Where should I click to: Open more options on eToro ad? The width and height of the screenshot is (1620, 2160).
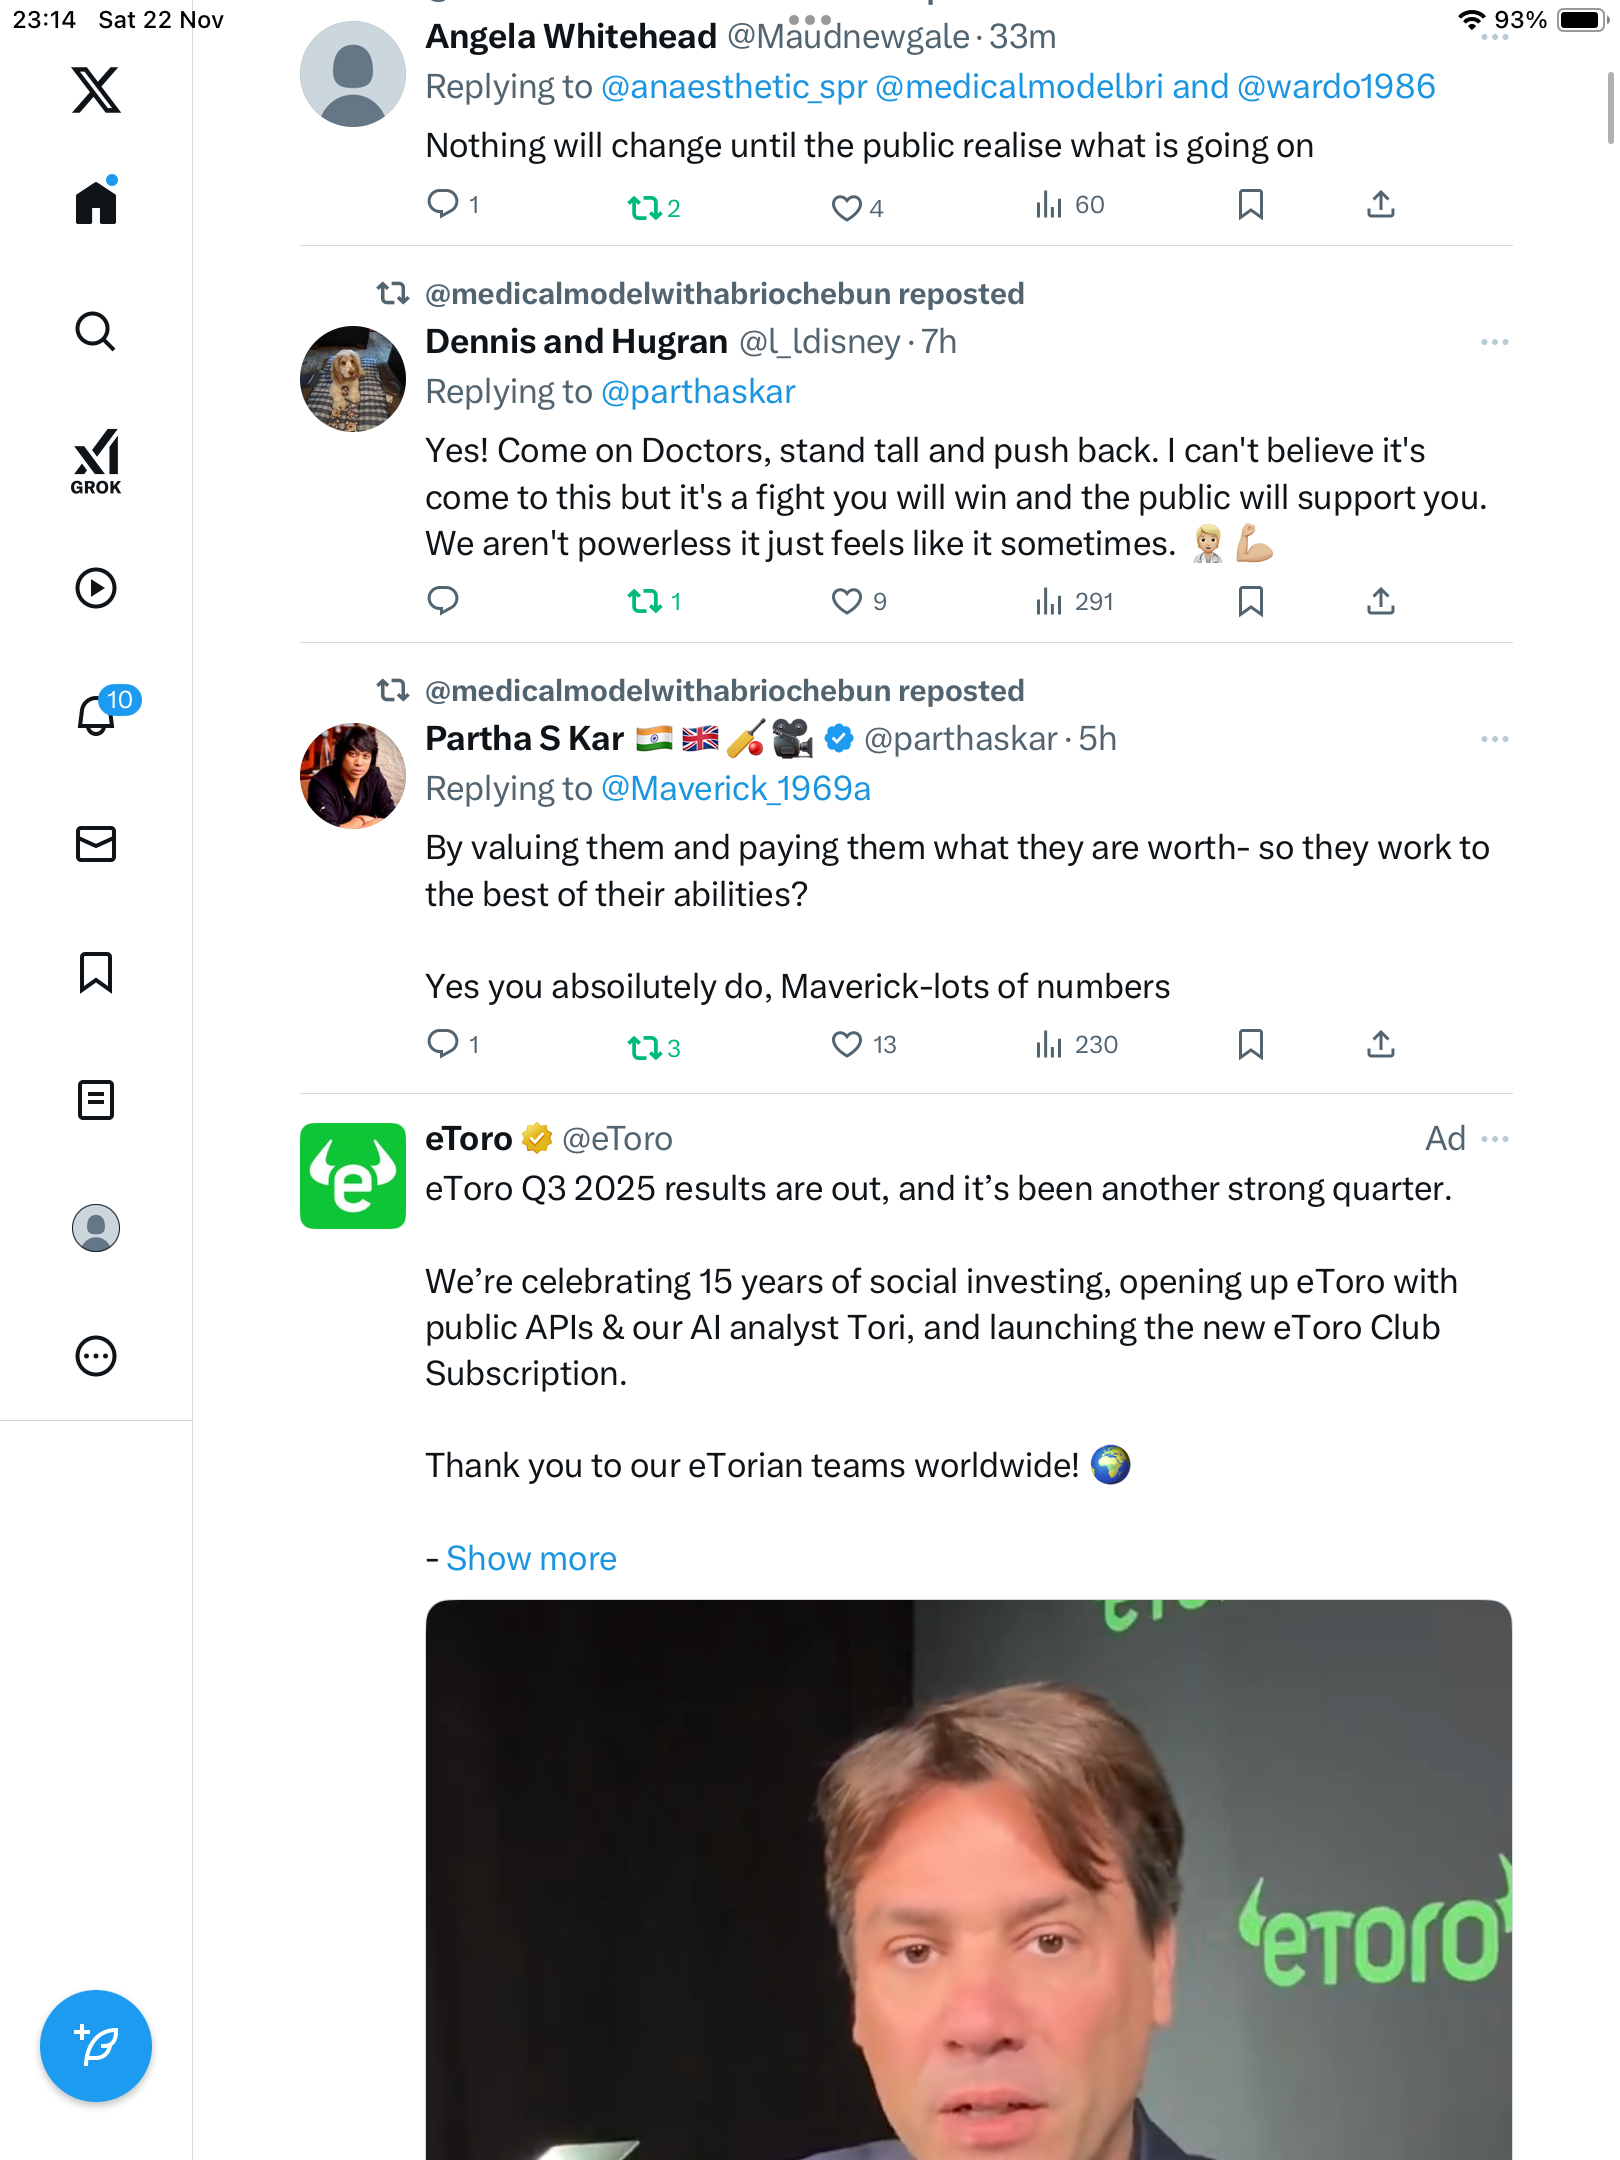(1495, 1139)
